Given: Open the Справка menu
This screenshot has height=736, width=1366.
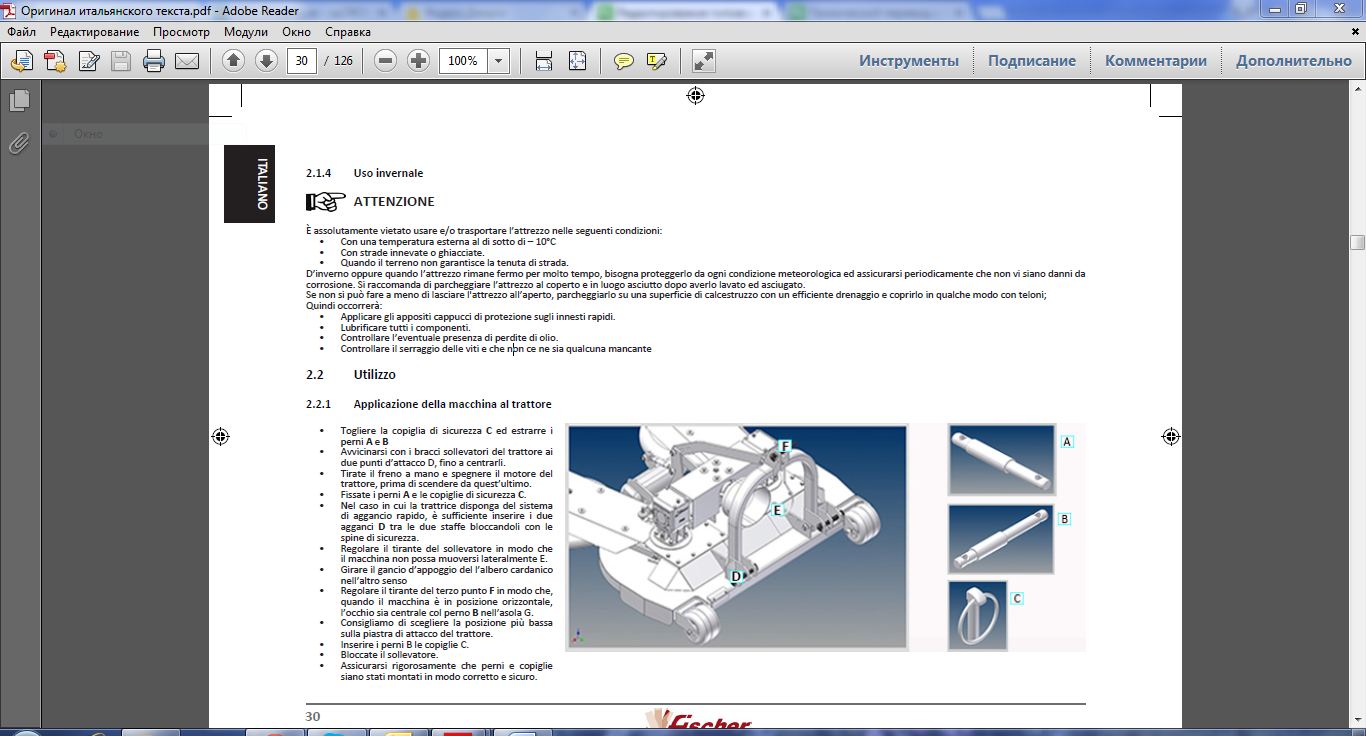Looking at the screenshot, I should click(348, 32).
